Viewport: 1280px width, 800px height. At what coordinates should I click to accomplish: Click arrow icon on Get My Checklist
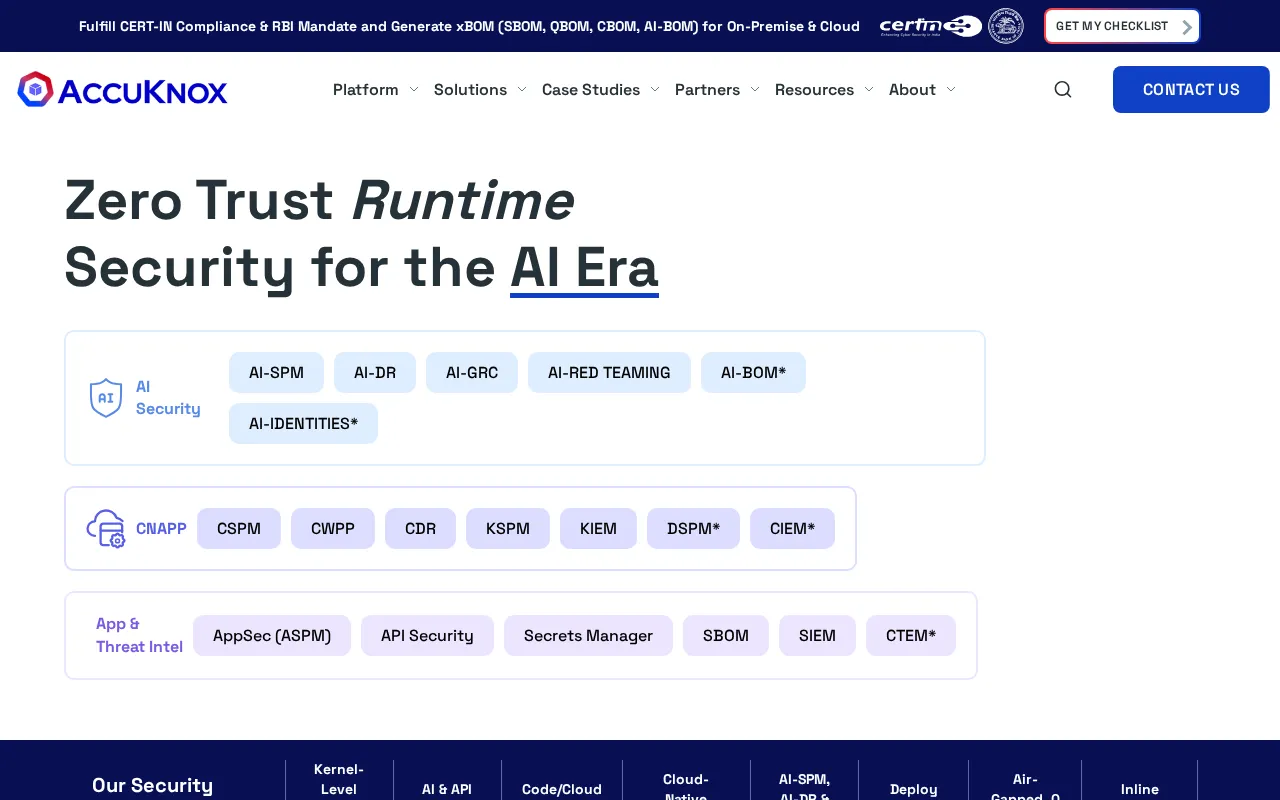click(x=1187, y=27)
